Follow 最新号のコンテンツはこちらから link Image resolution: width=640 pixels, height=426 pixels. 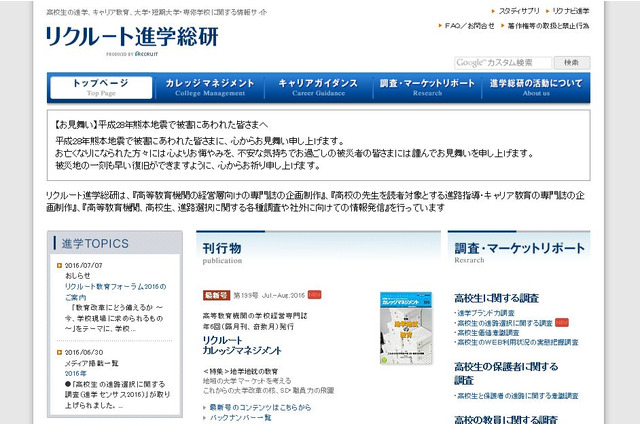coord(260,407)
